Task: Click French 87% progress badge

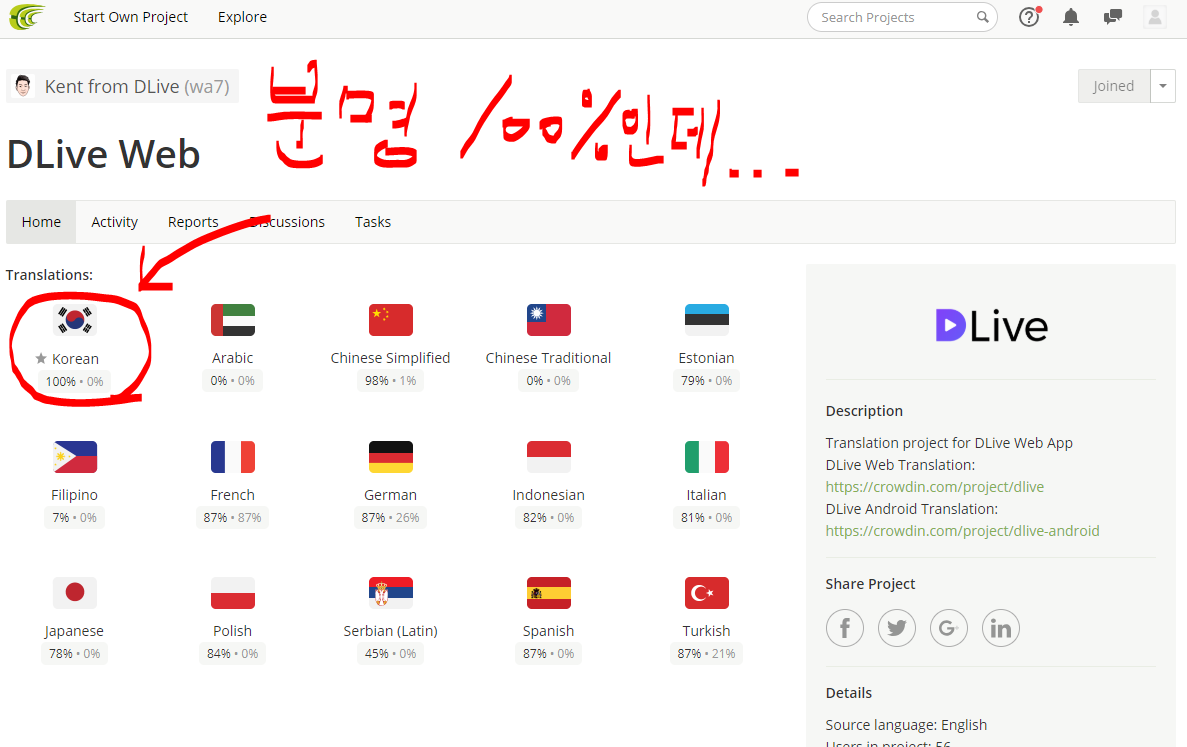Action: [x=232, y=518]
